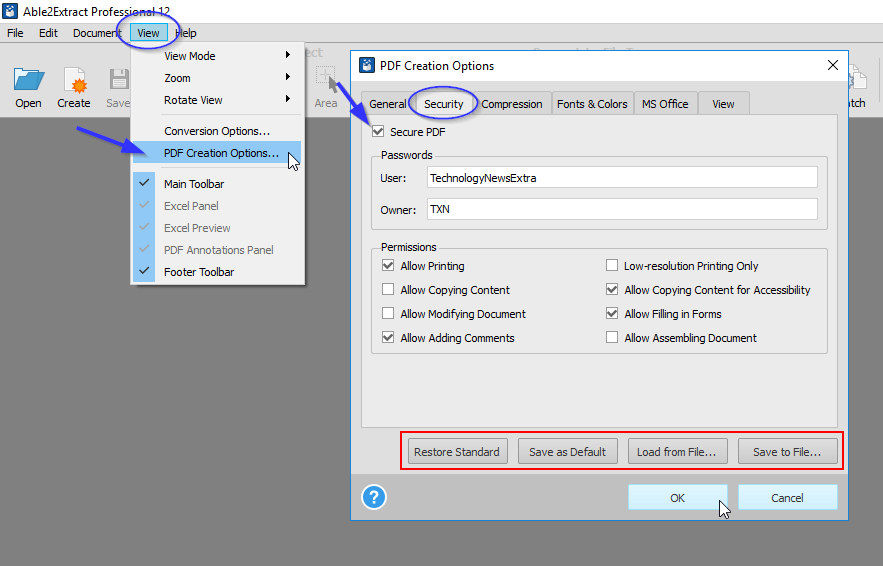
Task: Enable Low-resolution Printing Only checkbox
Action: [x=612, y=265]
